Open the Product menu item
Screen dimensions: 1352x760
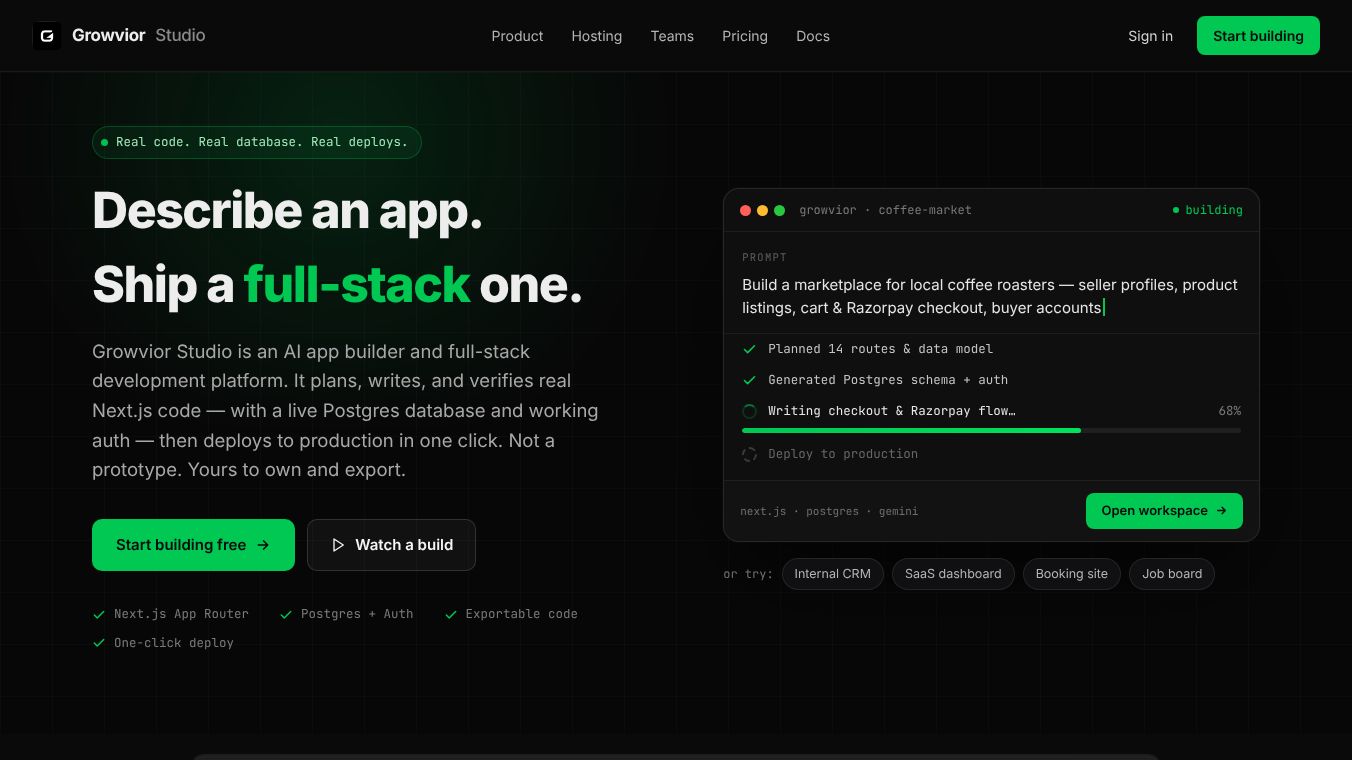coord(517,36)
